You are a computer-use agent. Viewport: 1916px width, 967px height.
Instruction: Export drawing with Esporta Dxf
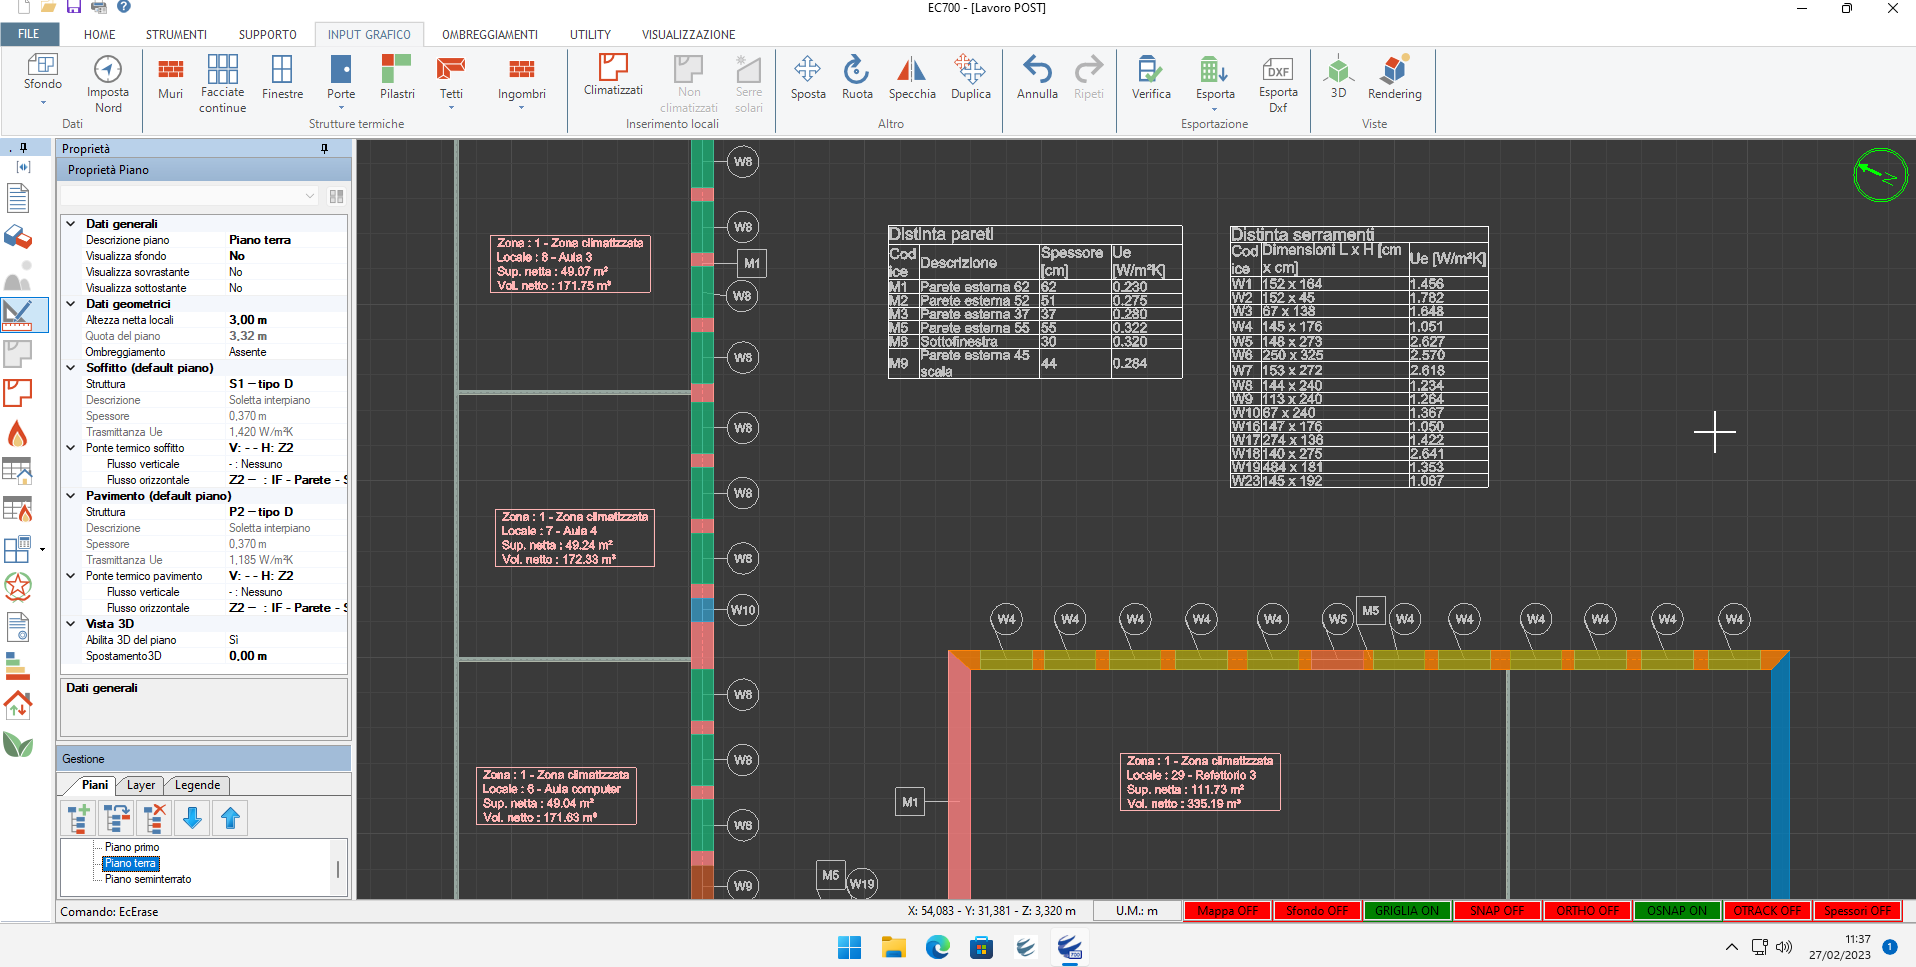pos(1278,84)
